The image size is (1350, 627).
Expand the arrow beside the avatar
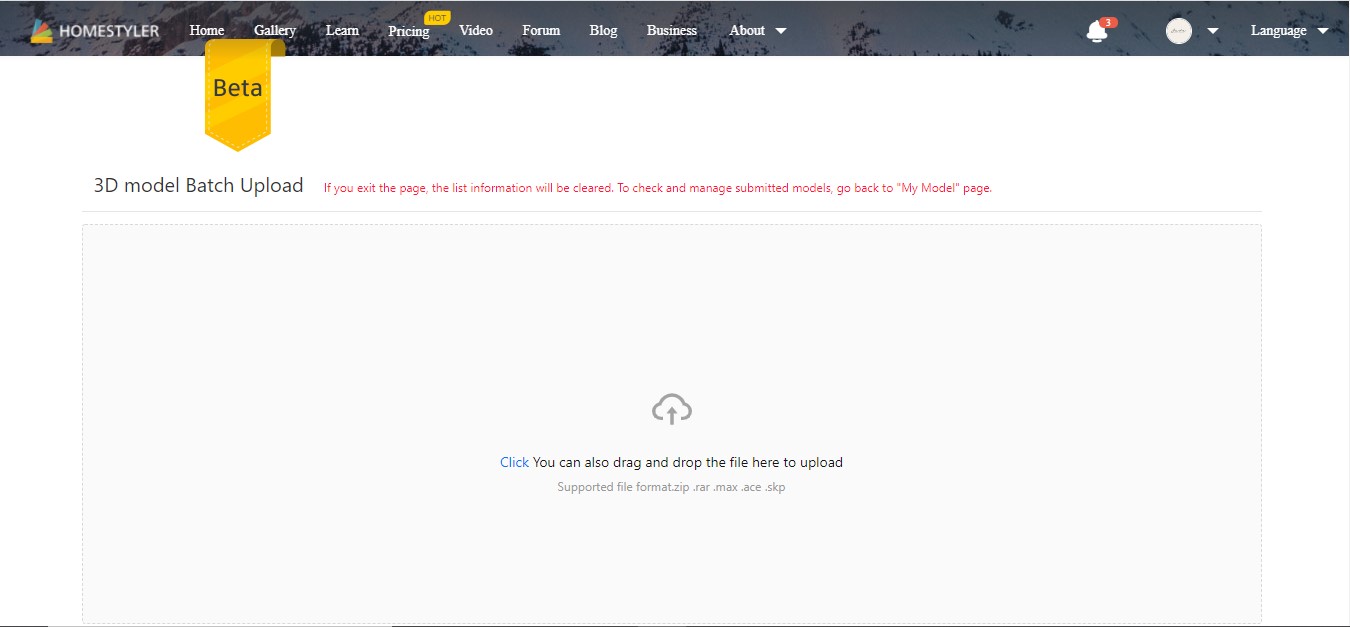1213,31
